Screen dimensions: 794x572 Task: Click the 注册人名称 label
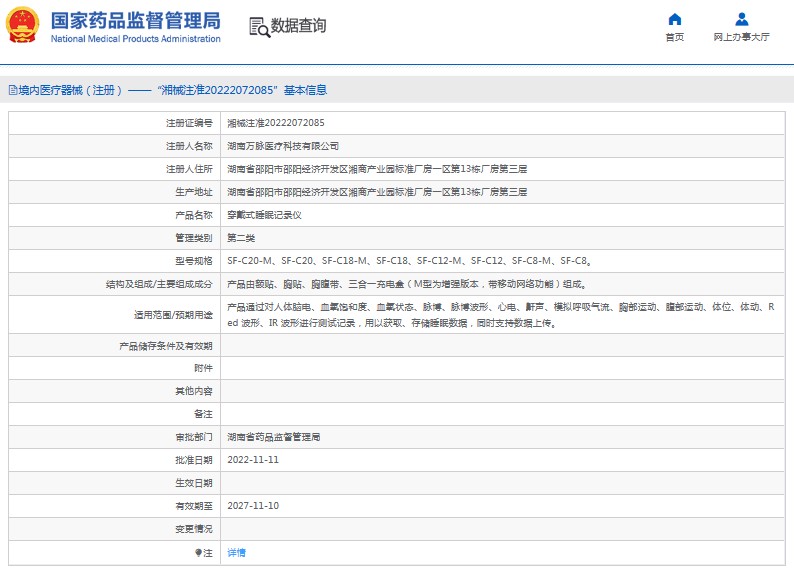[x=189, y=146]
